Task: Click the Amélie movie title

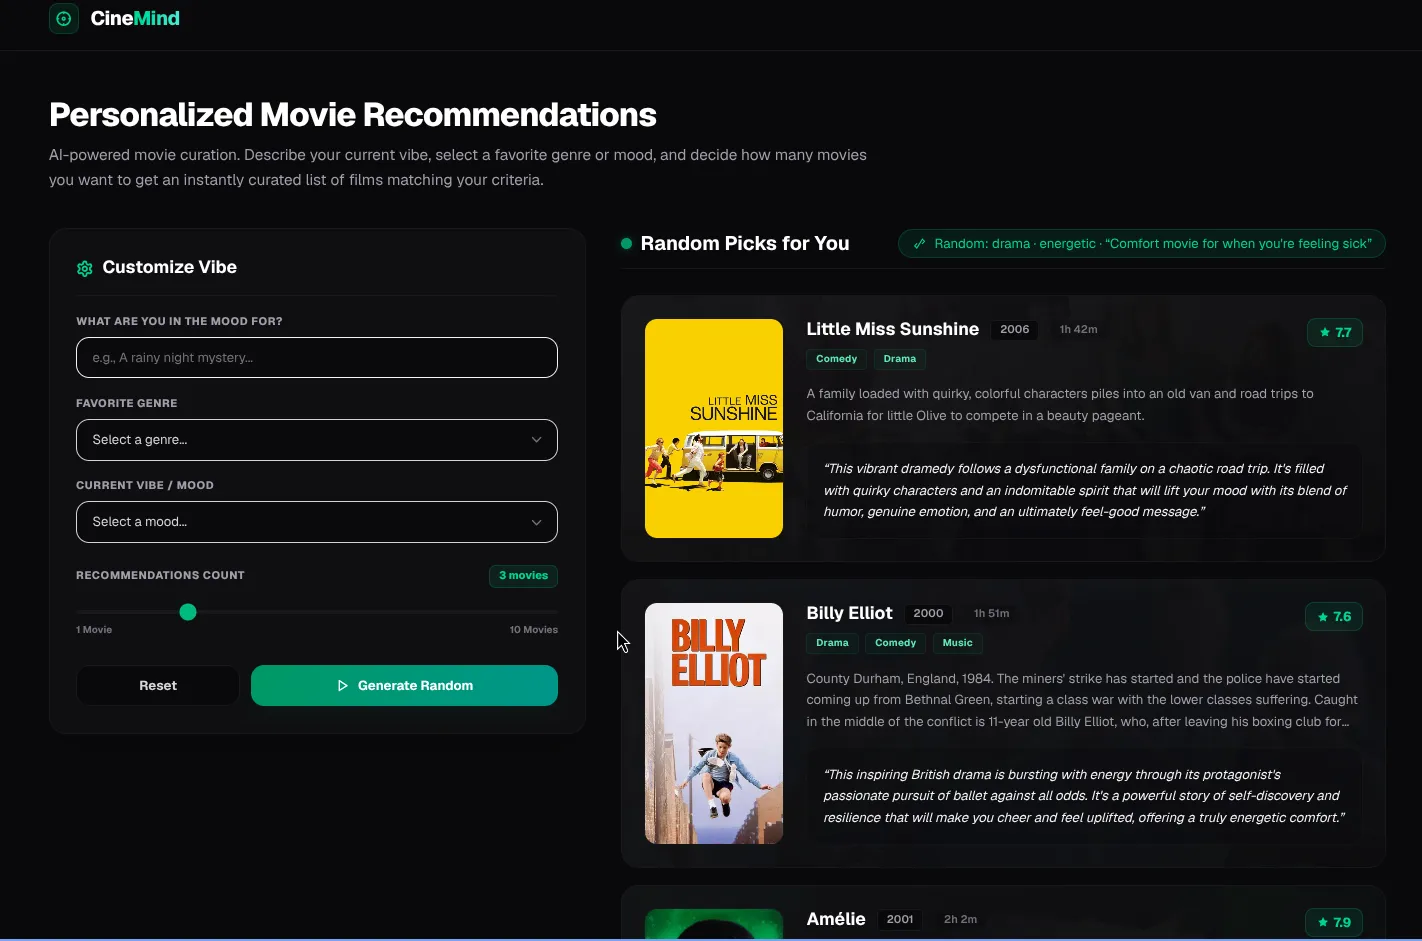Action: pyautogui.click(x=836, y=919)
